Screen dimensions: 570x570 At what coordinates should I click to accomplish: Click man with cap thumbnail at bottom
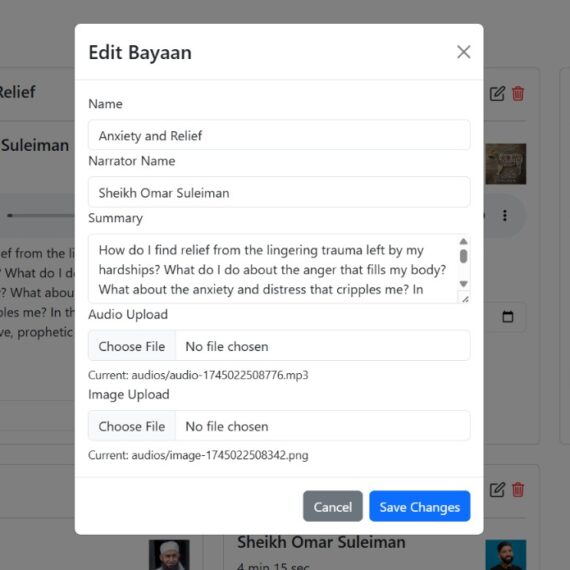[169, 555]
